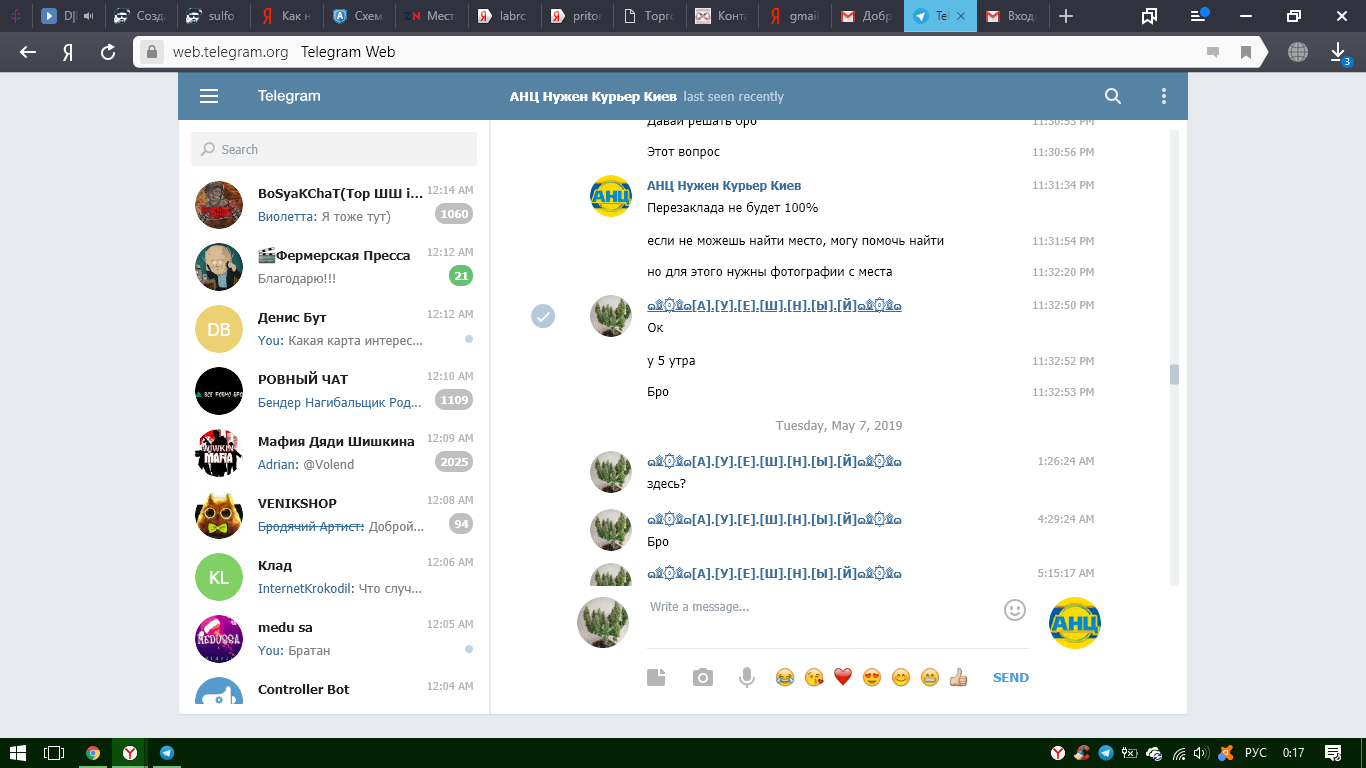Open browser downloads arrow icon
Viewport: 1366px width, 768px height.
pyautogui.click(x=1339, y=52)
